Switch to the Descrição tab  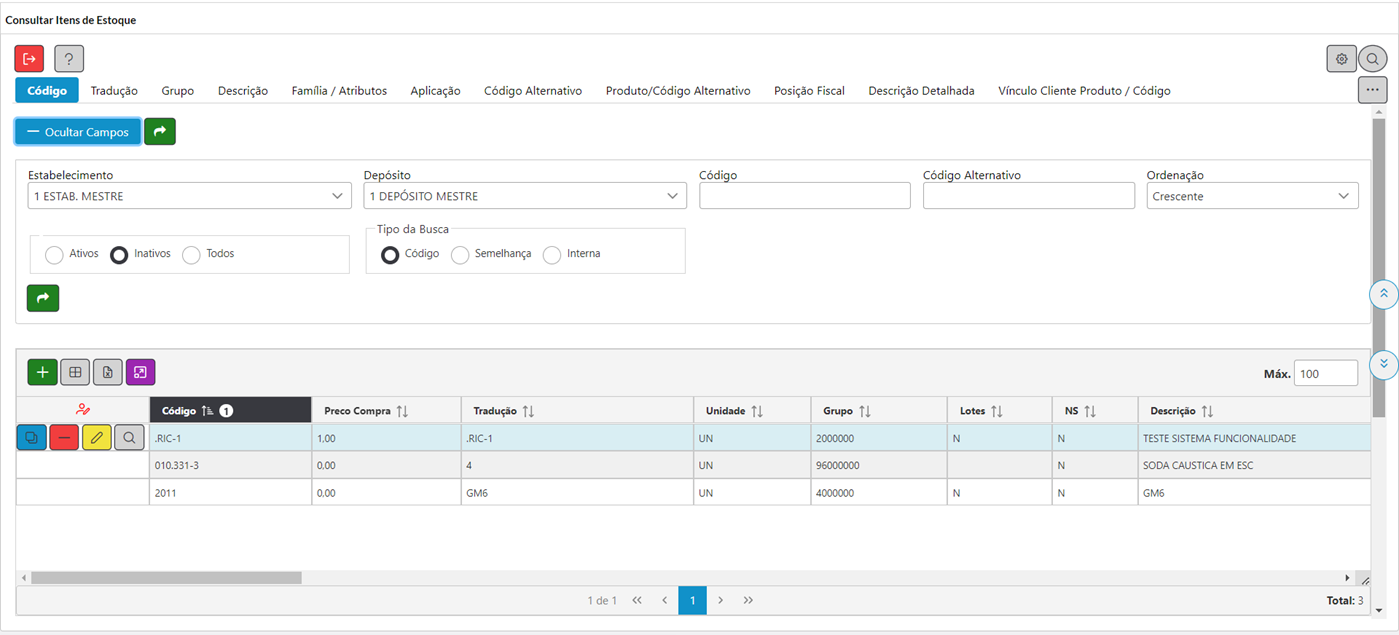[x=243, y=90]
